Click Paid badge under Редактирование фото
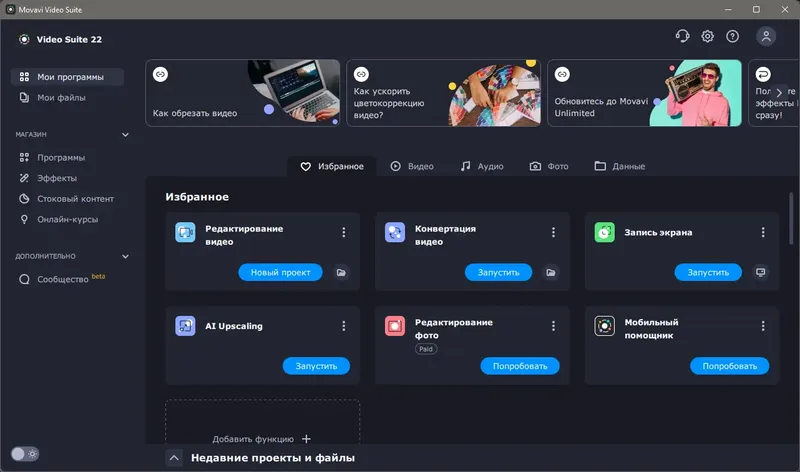This screenshot has height=472, width=800. (x=426, y=349)
